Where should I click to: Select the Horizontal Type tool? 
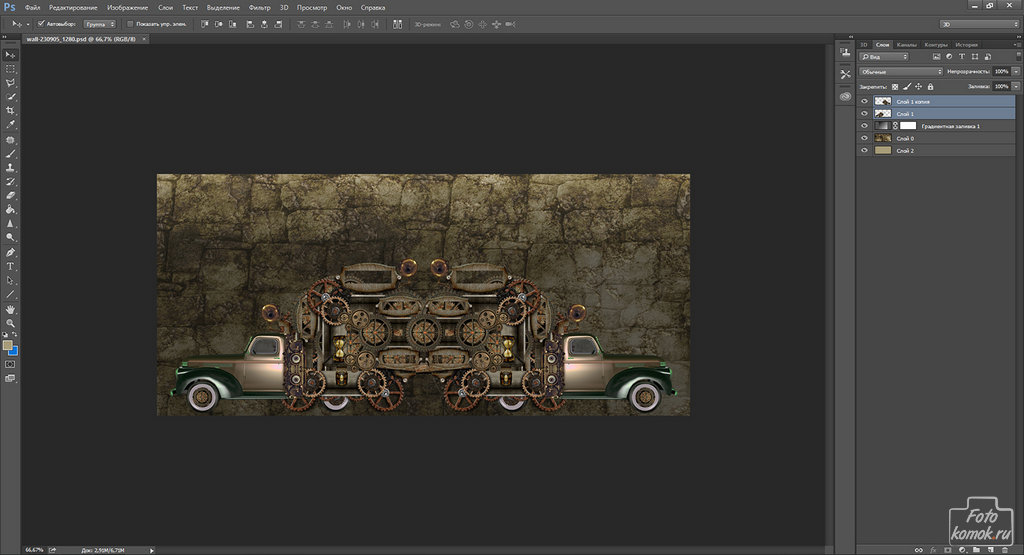[x=11, y=267]
